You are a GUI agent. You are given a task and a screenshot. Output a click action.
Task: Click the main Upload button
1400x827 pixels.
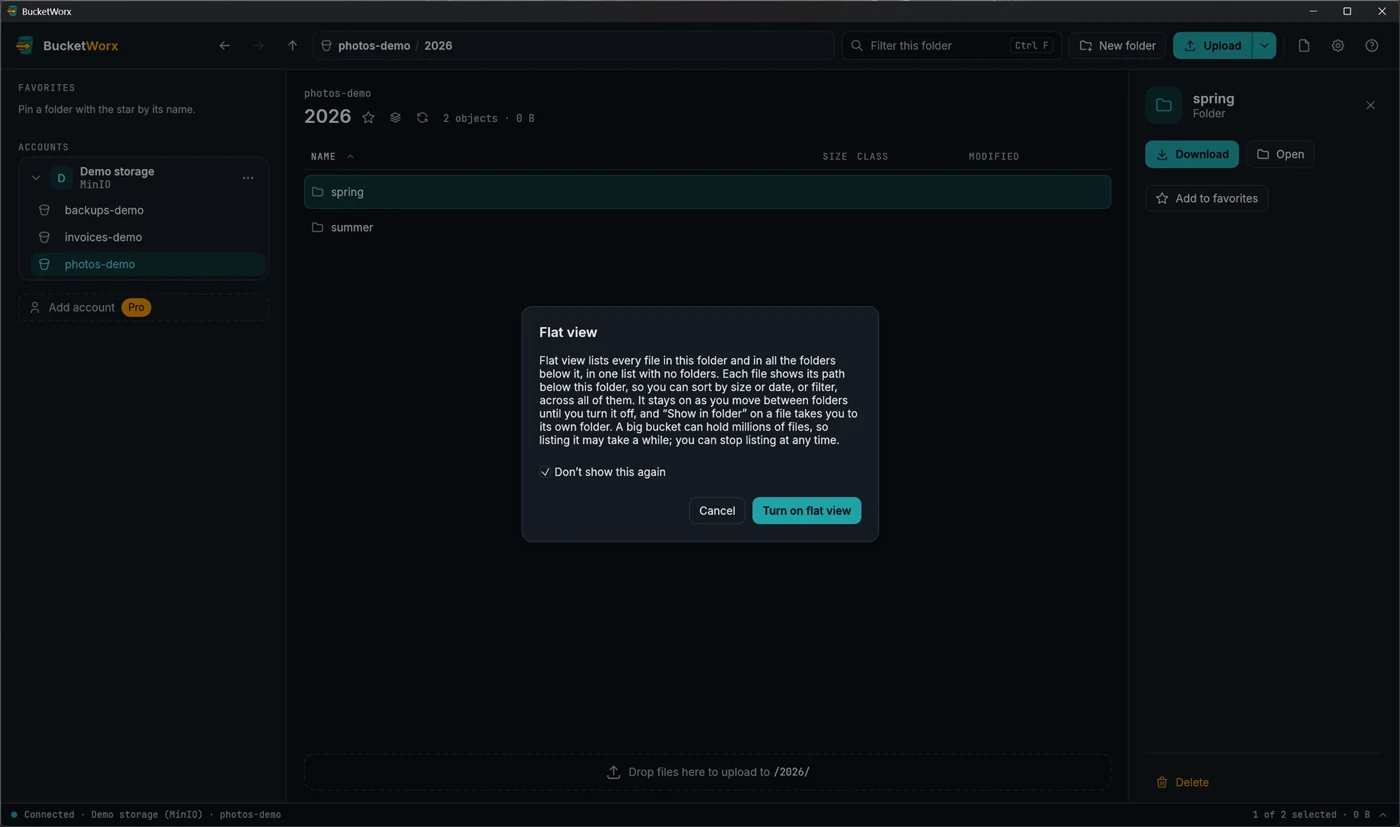[1213, 46]
